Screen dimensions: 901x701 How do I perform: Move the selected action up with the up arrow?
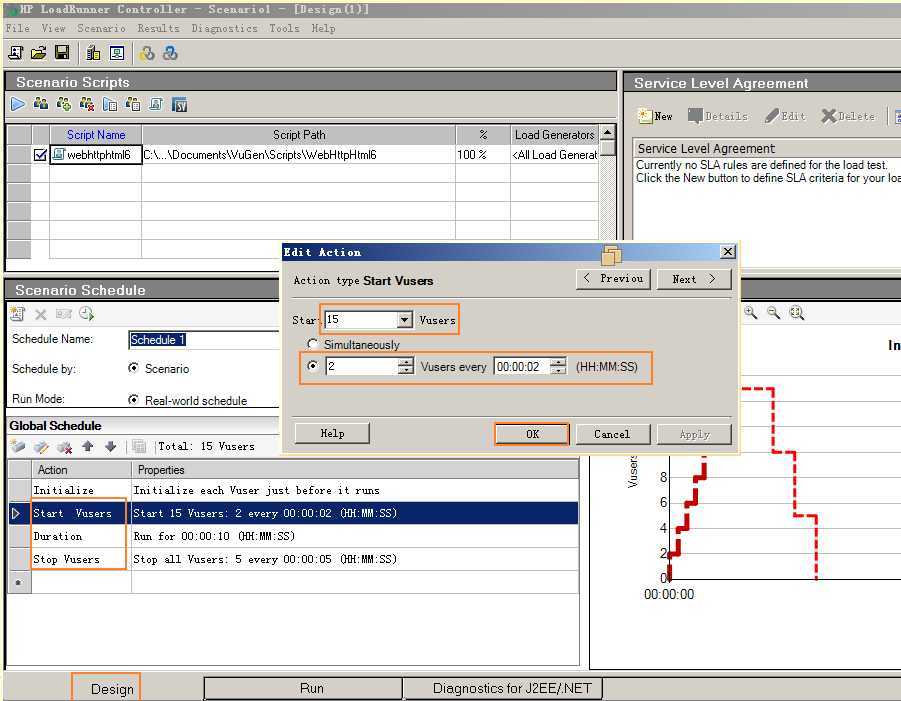pos(87,446)
